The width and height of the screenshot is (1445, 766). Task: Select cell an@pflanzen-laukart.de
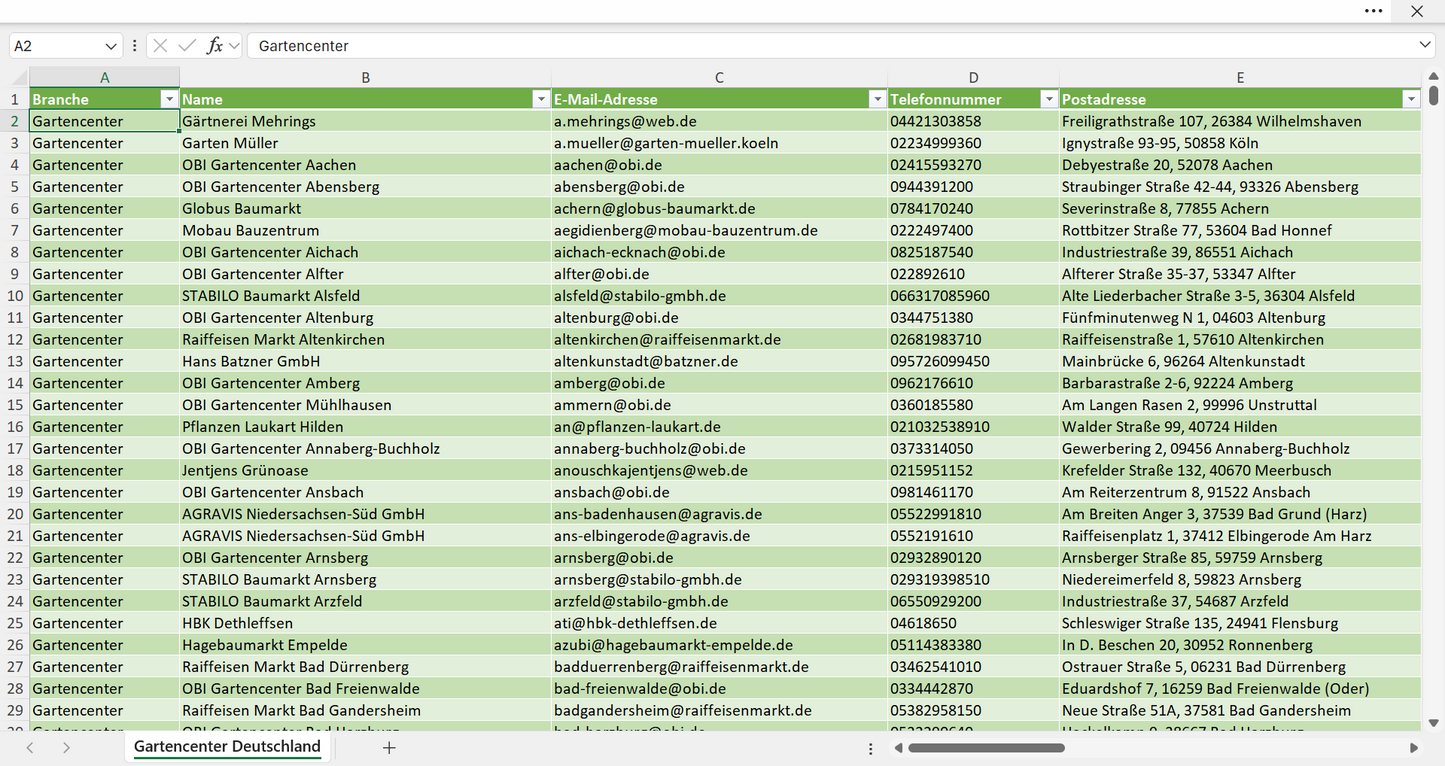coord(720,427)
